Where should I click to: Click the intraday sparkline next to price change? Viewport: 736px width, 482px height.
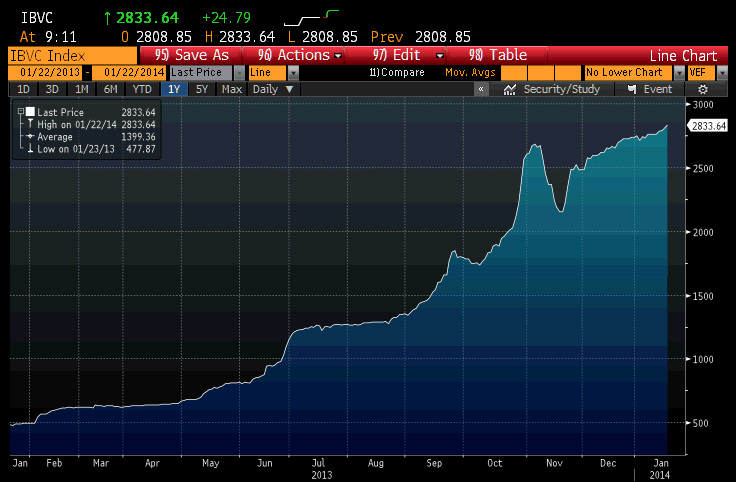(311, 18)
